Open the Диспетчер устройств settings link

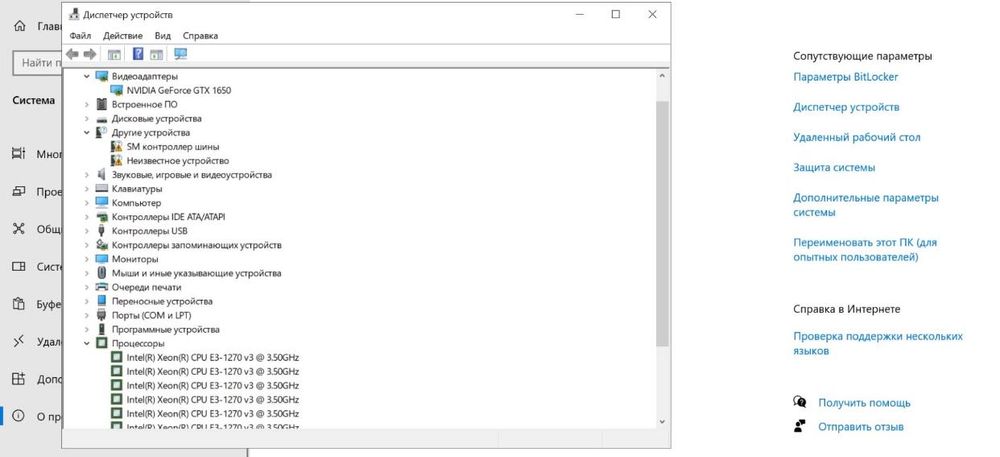846,107
